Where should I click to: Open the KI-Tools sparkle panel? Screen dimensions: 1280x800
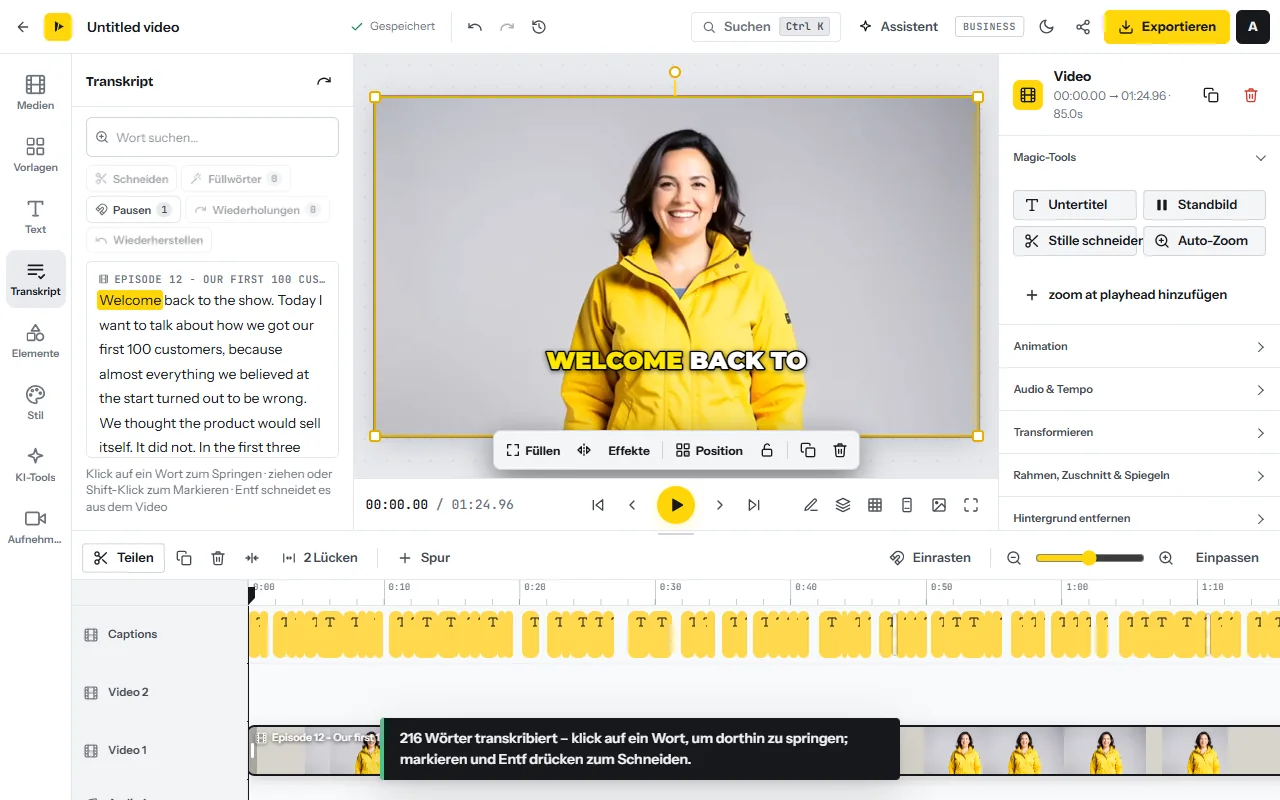[35, 464]
